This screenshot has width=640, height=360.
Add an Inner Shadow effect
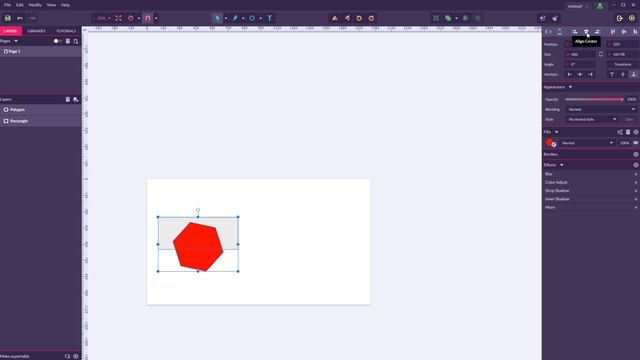pyautogui.click(x=636, y=199)
